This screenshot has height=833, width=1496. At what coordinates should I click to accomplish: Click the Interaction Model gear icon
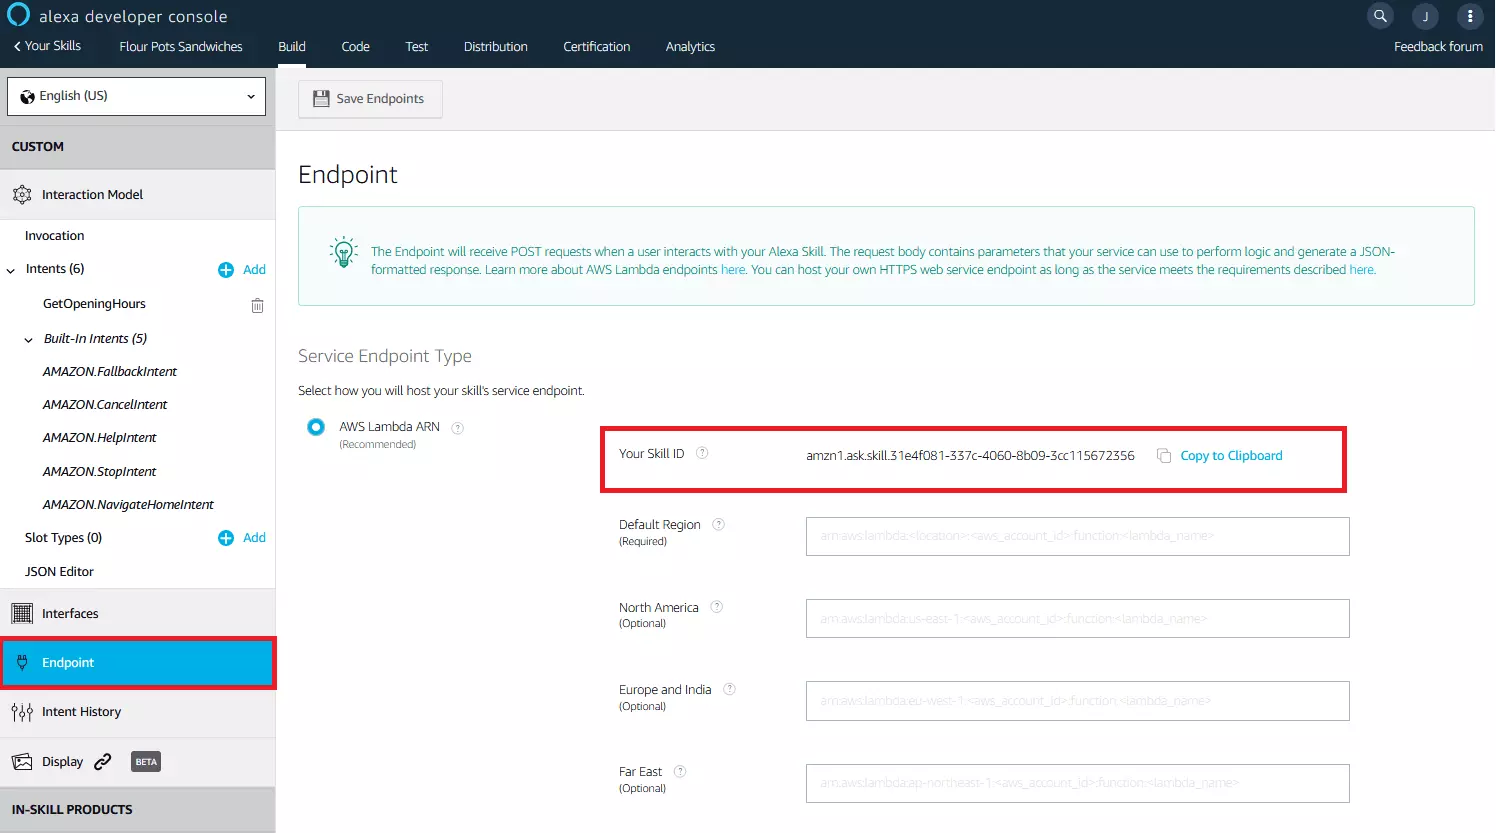pos(22,195)
